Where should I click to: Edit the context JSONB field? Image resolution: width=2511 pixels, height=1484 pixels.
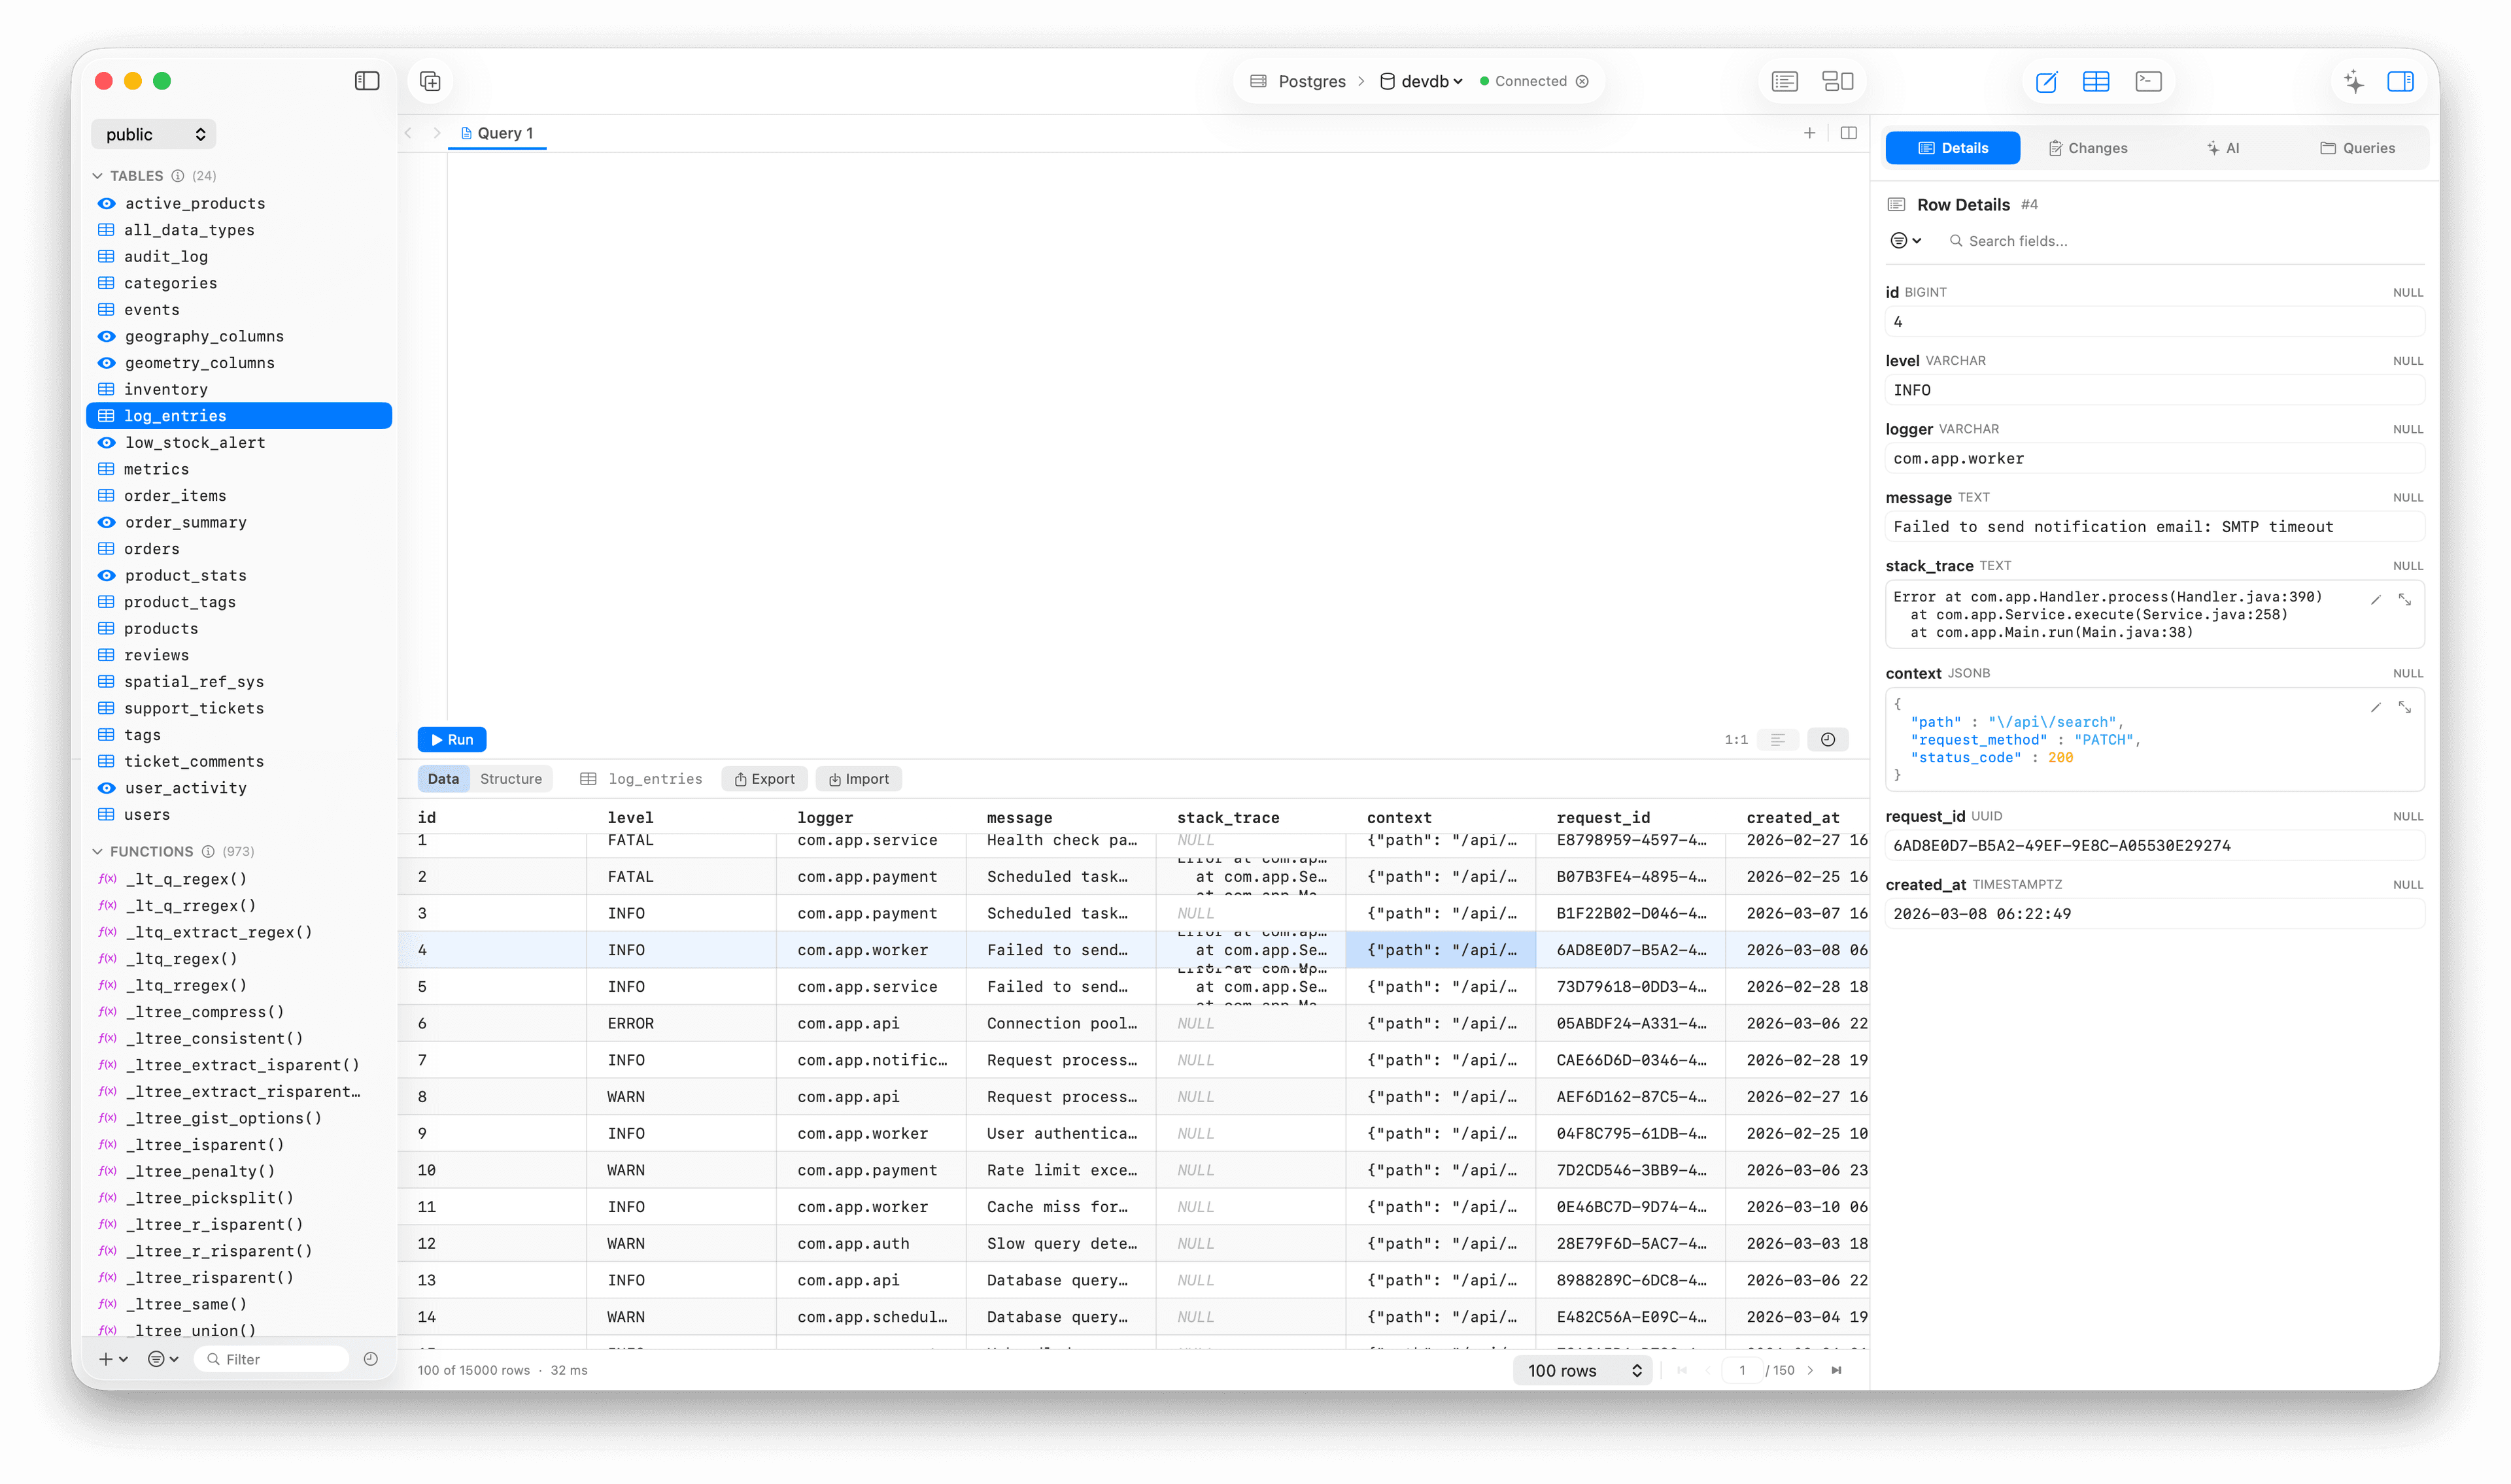(2376, 707)
